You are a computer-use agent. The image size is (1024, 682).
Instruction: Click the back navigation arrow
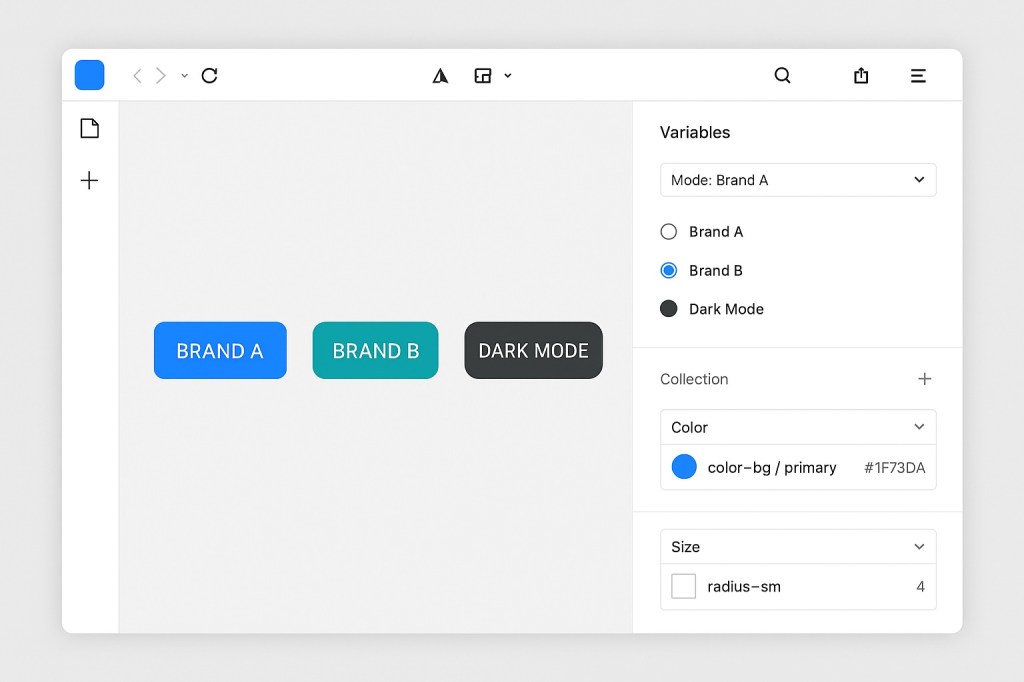coord(136,75)
